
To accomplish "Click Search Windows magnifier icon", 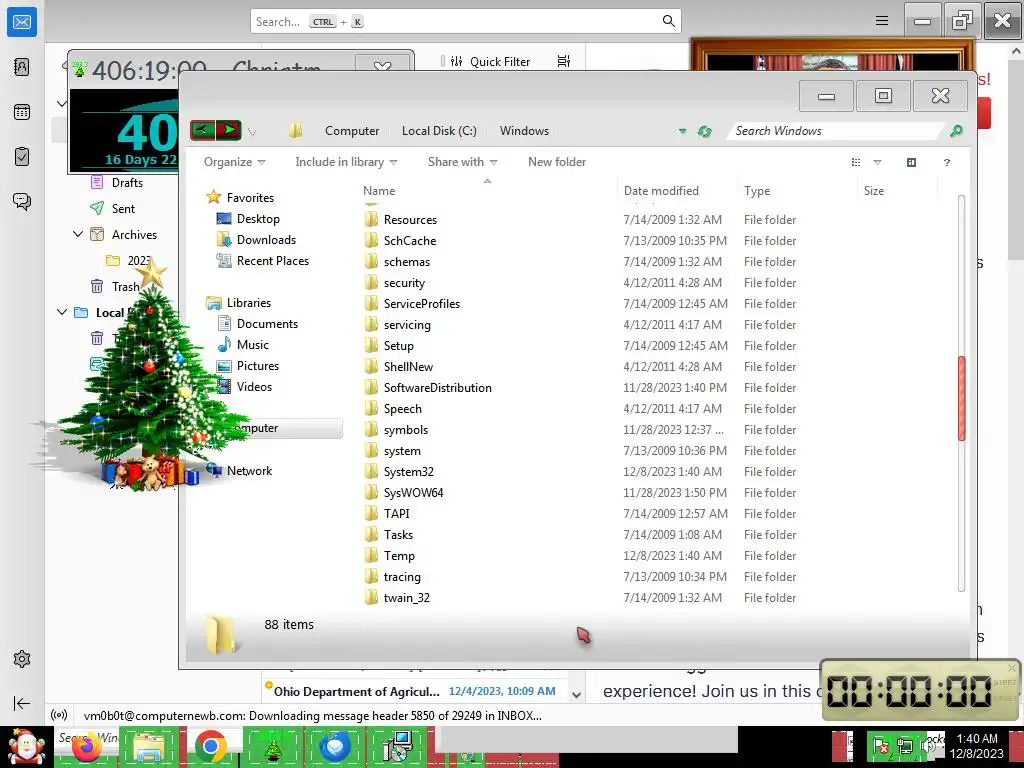I will pos(956,131).
